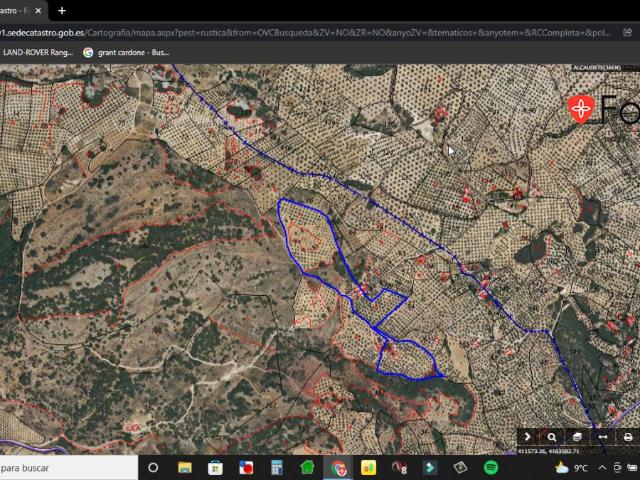Open a new browser tab

click(62, 11)
